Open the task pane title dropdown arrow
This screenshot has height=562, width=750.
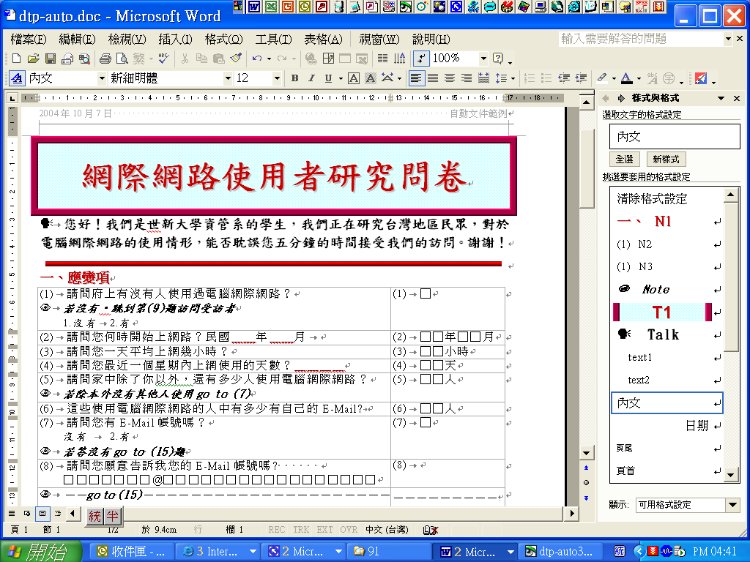[721, 98]
